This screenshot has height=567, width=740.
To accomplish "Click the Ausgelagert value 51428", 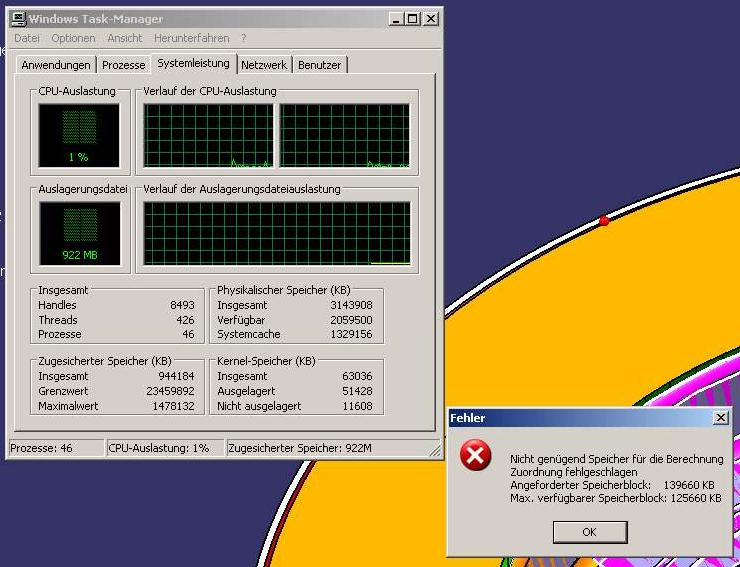I will (x=357, y=391).
